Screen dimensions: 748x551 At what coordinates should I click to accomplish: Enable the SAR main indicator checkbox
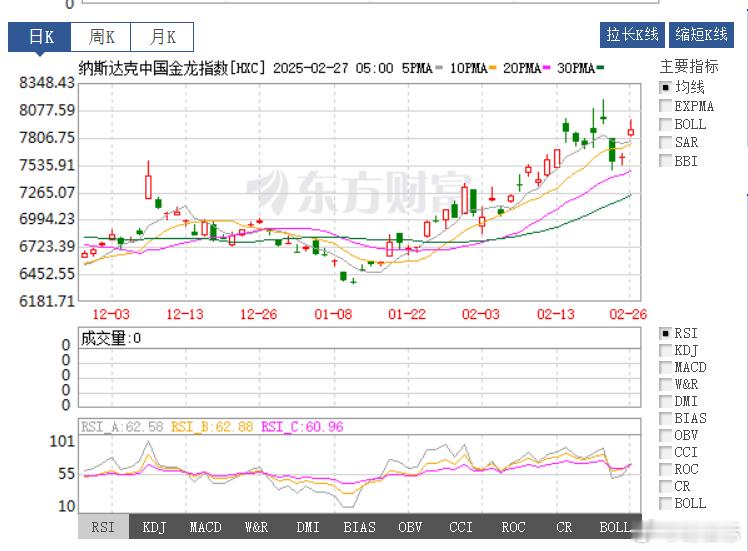click(x=665, y=143)
